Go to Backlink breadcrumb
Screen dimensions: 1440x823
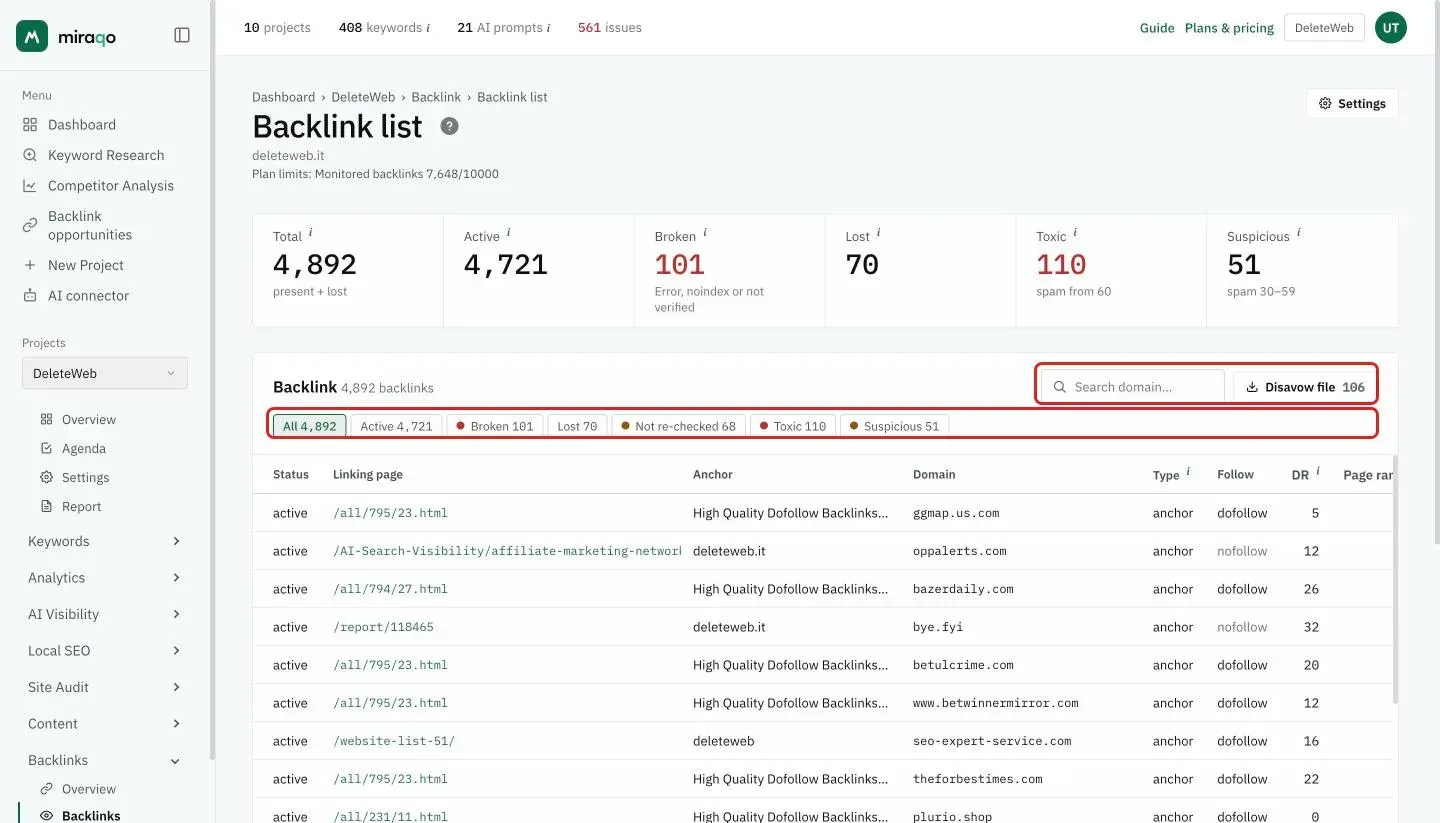(436, 97)
